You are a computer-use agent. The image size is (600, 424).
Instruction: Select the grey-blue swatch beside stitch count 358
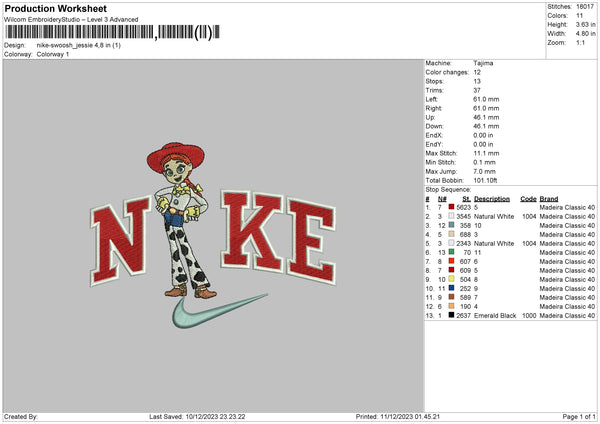[452, 225]
